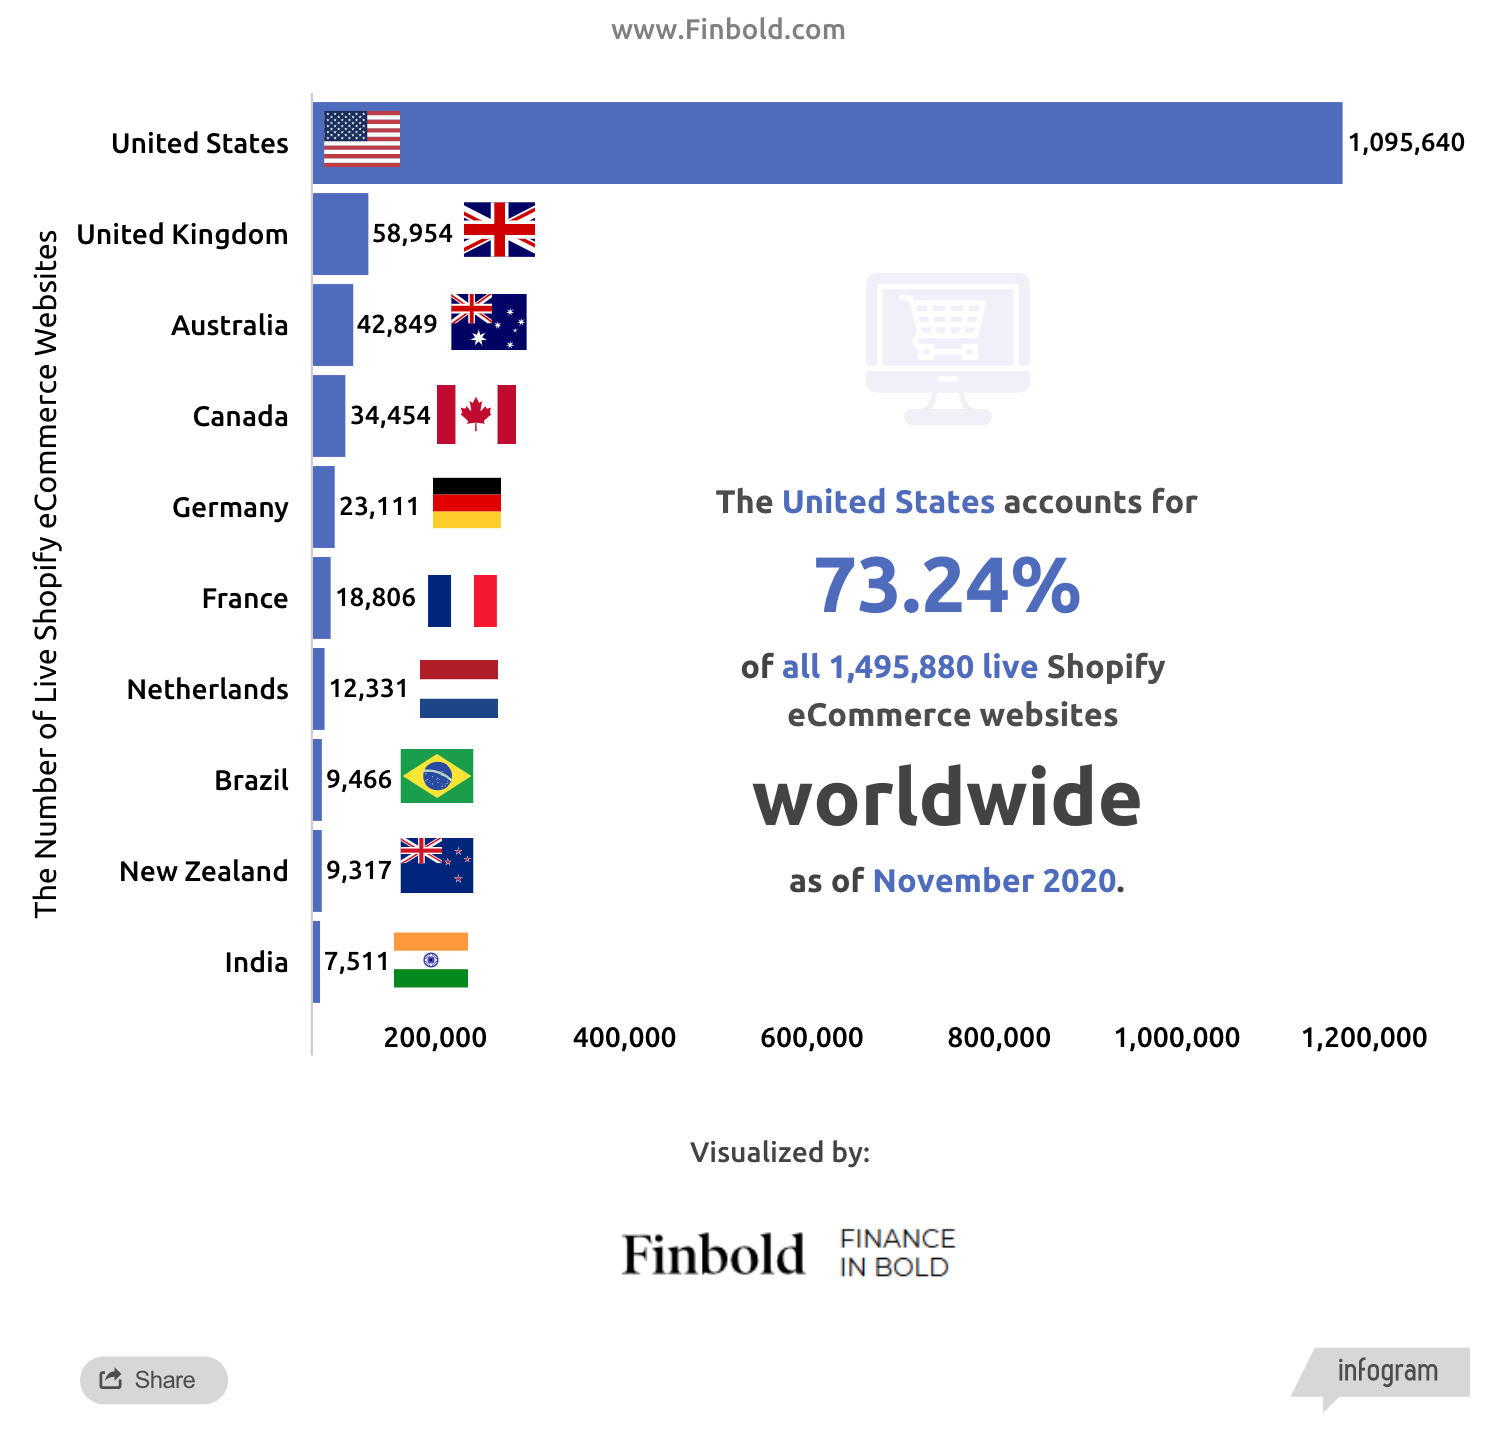1496x1436 pixels.
Task: Click the shopping cart monitor icon
Action: pos(948,349)
